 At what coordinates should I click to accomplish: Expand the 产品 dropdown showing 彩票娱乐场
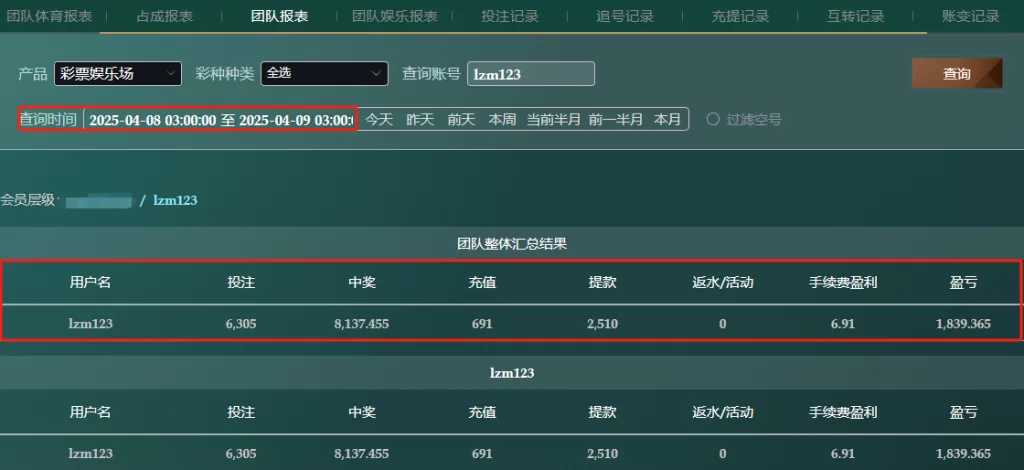click(x=117, y=73)
